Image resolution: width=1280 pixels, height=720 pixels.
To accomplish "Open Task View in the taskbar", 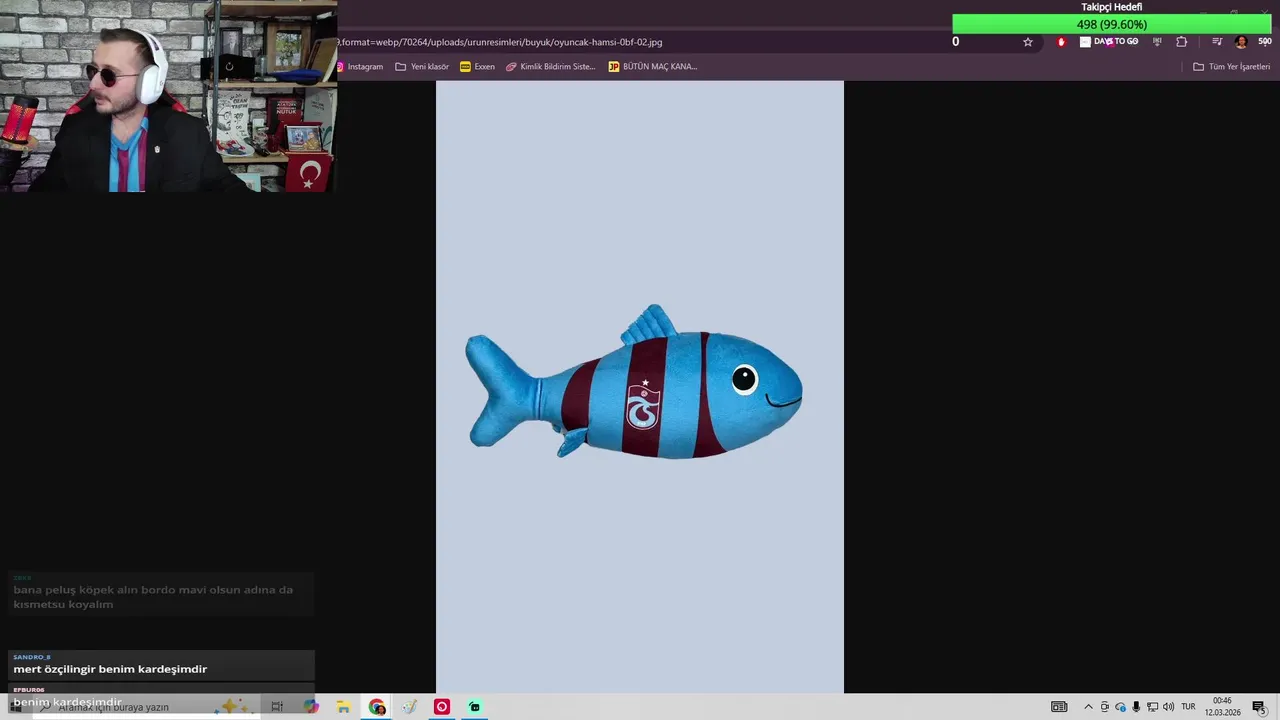I will [x=277, y=707].
